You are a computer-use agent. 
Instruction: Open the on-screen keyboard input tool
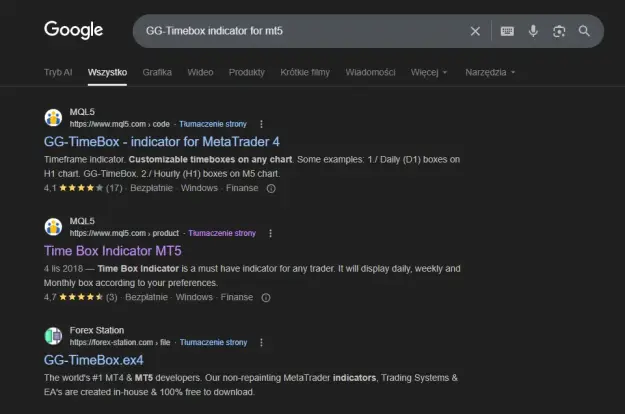(507, 31)
